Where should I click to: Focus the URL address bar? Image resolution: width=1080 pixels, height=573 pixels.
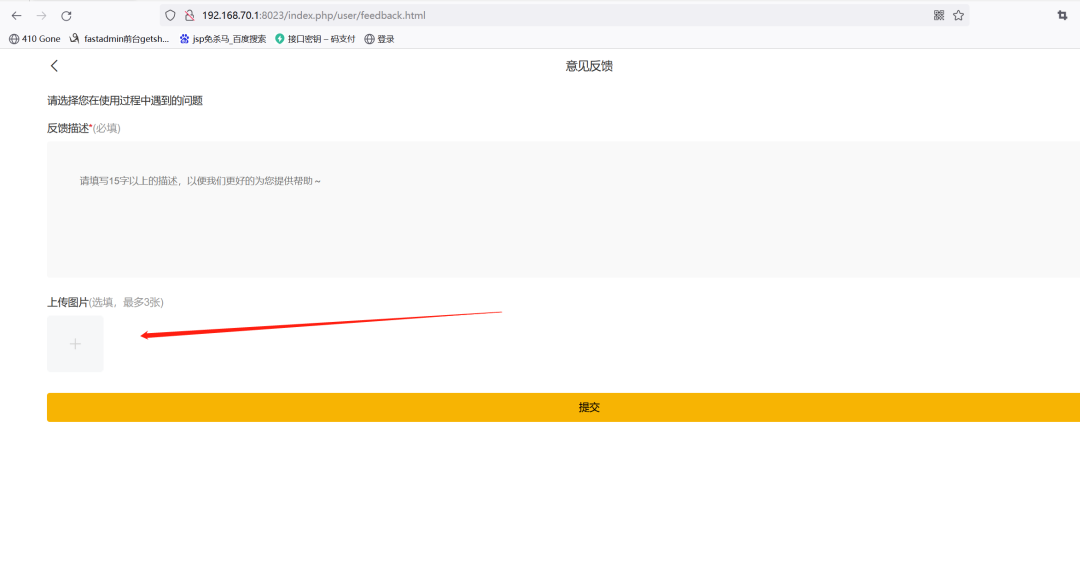tap(563, 15)
